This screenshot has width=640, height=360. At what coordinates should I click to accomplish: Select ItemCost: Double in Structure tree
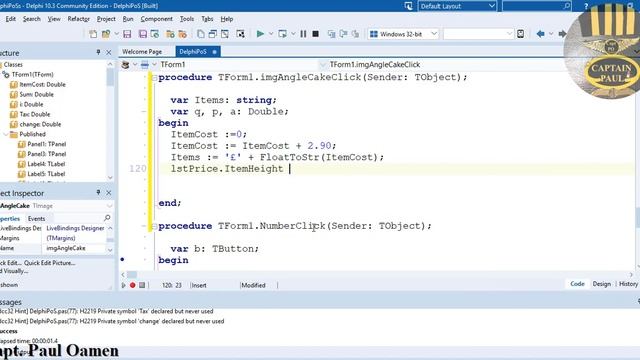coord(42,84)
